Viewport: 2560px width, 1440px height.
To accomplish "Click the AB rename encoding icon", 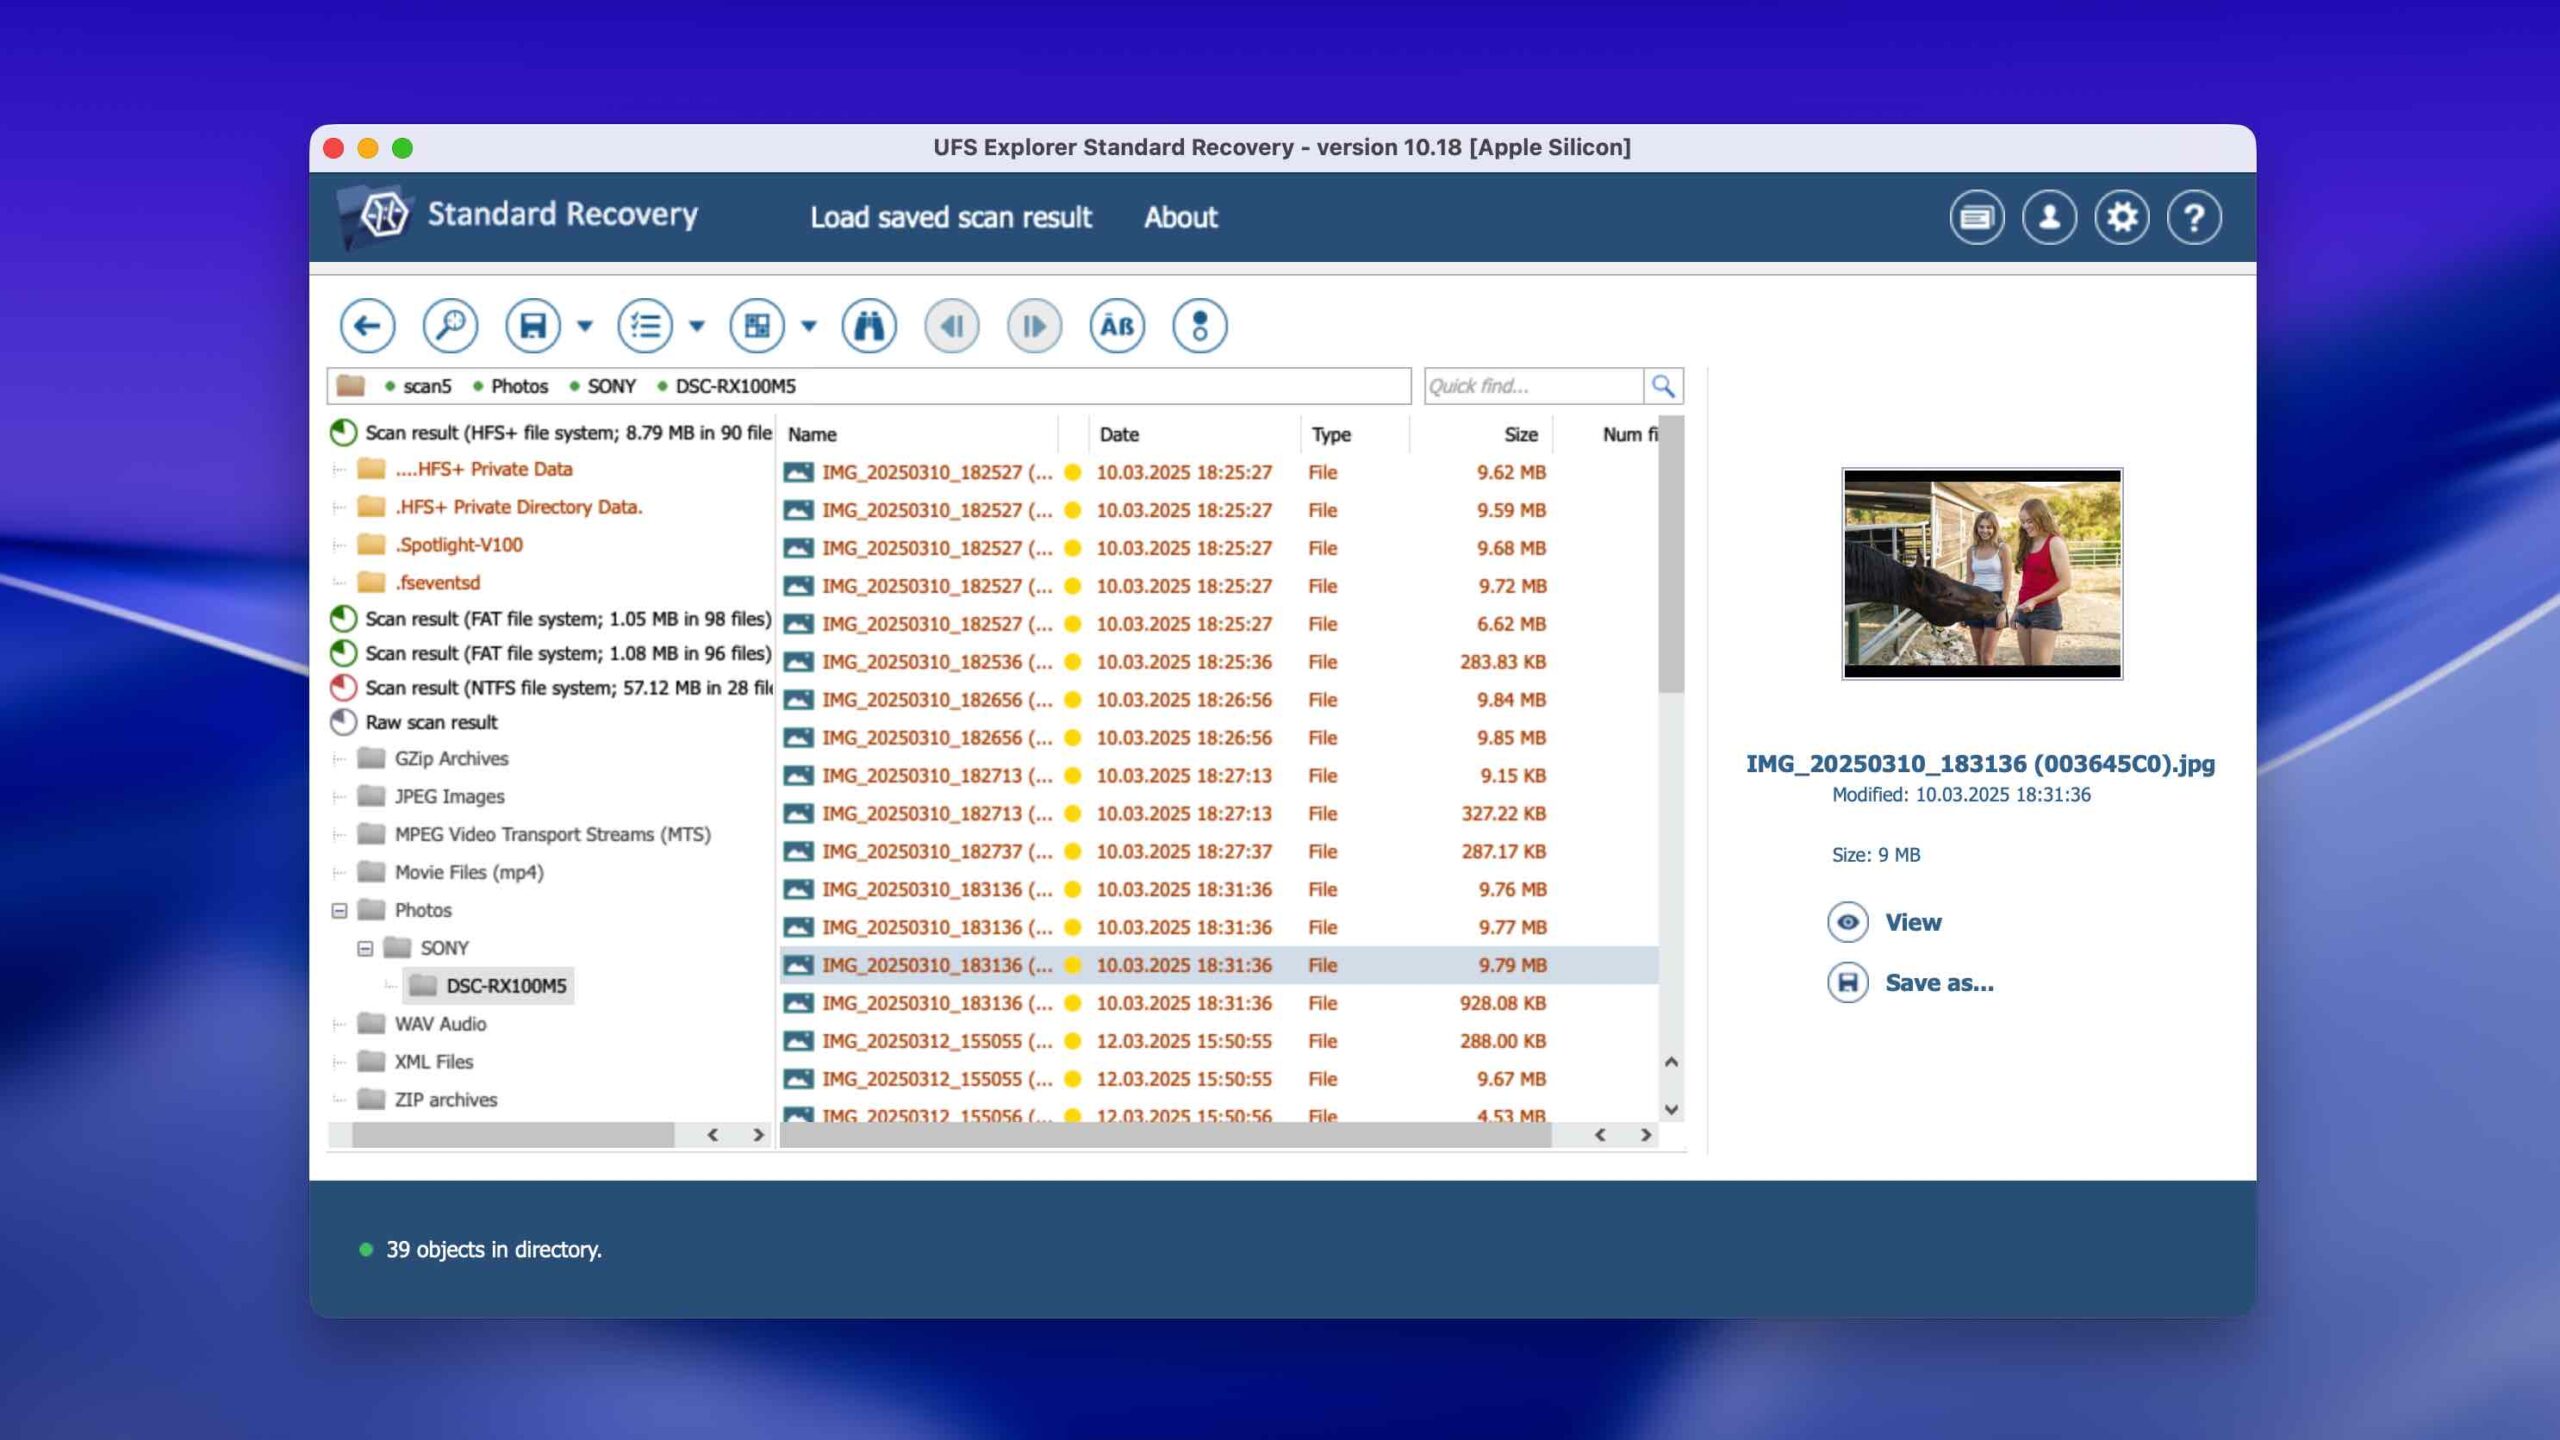I will point(1116,326).
